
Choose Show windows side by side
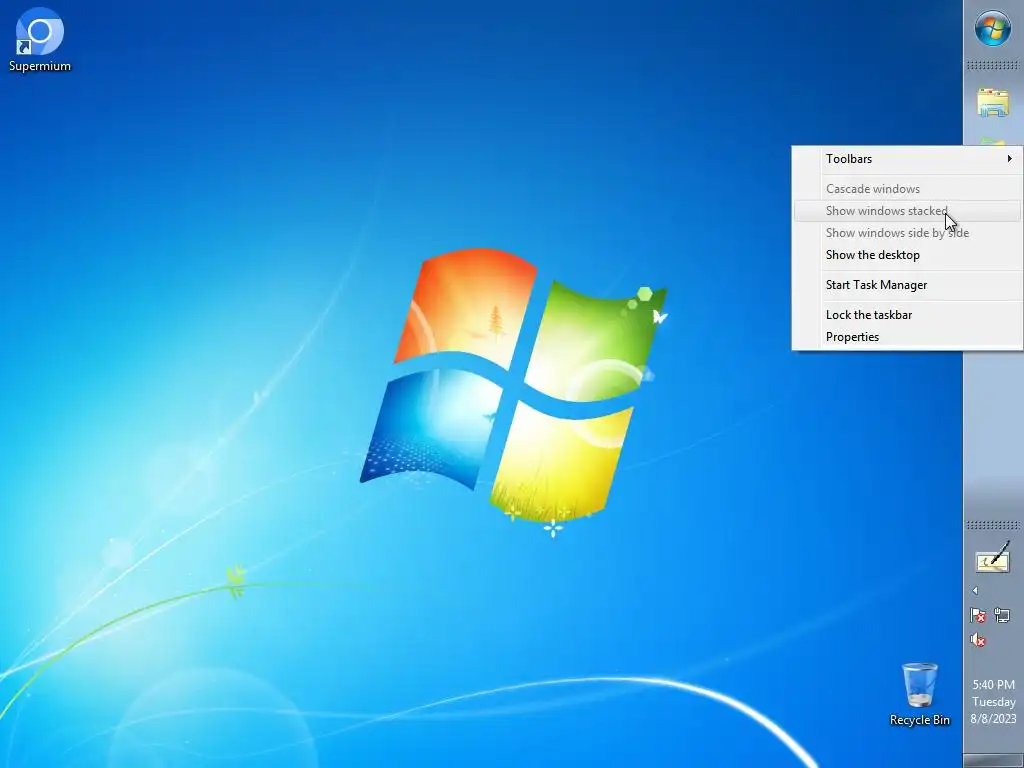tap(908, 233)
